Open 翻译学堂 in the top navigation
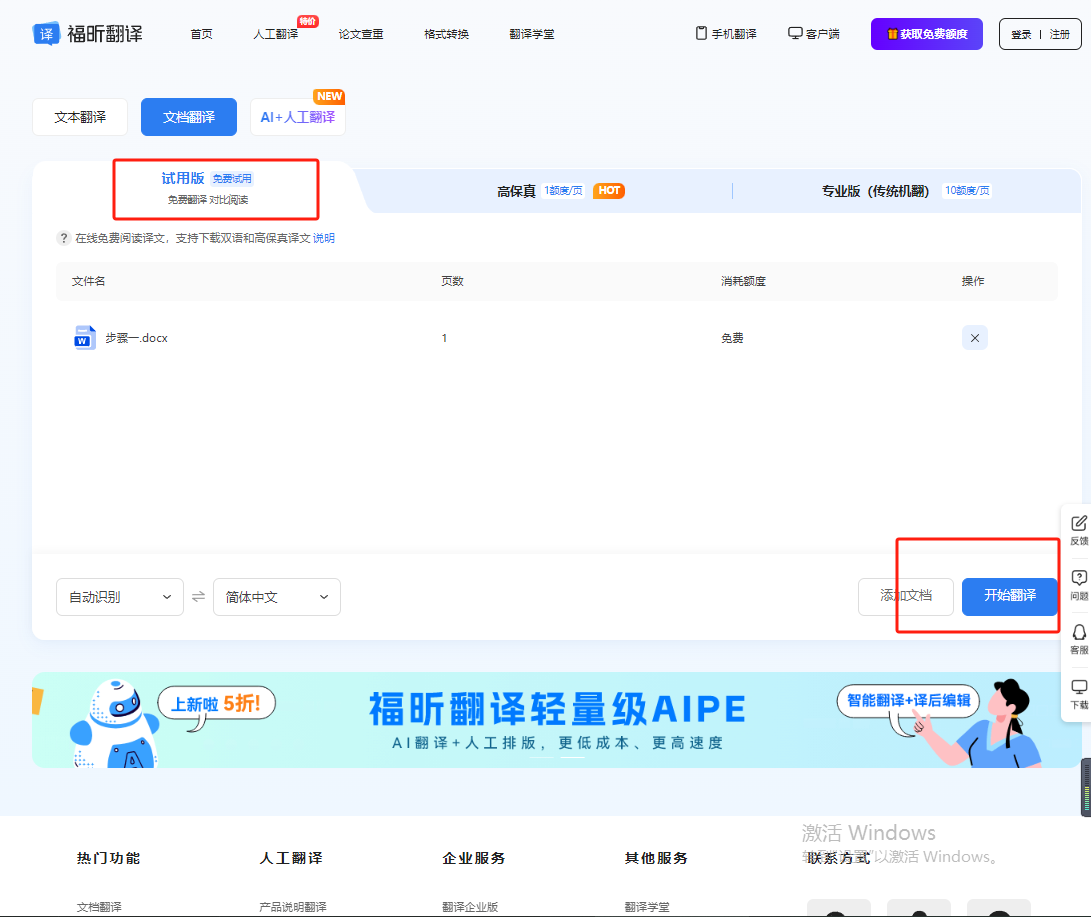The width and height of the screenshot is (1091, 917). pyautogui.click(x=532, y=34)
